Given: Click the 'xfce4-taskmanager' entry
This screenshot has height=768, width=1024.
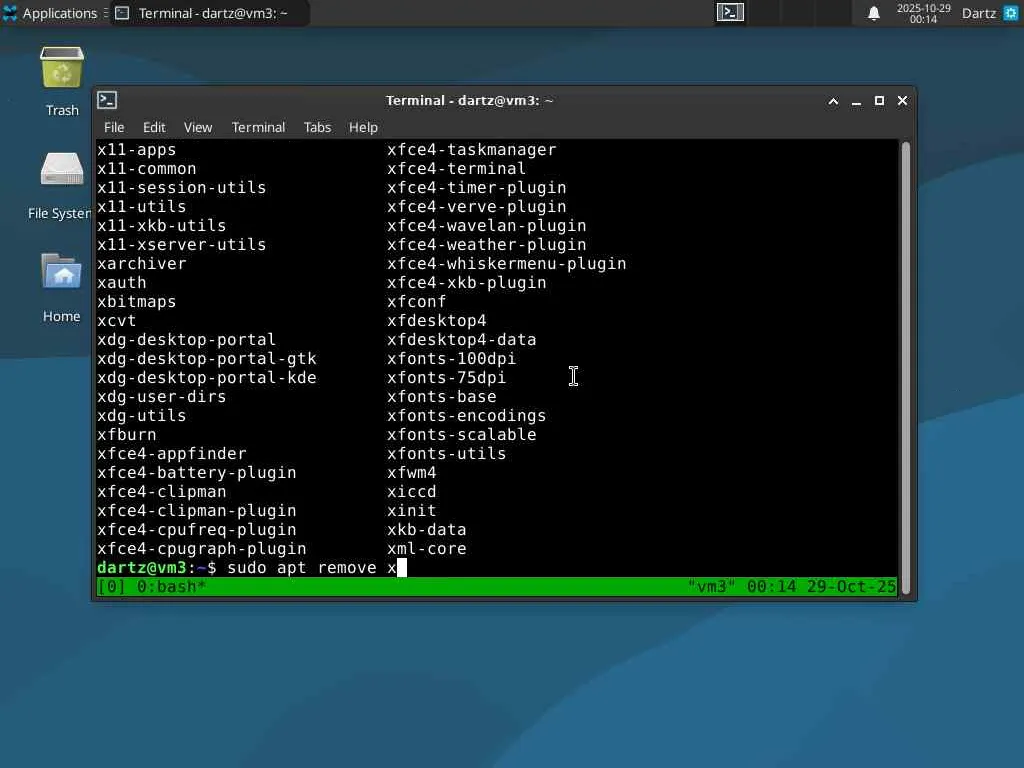Looking at the screenshot, I should [472, 150].
